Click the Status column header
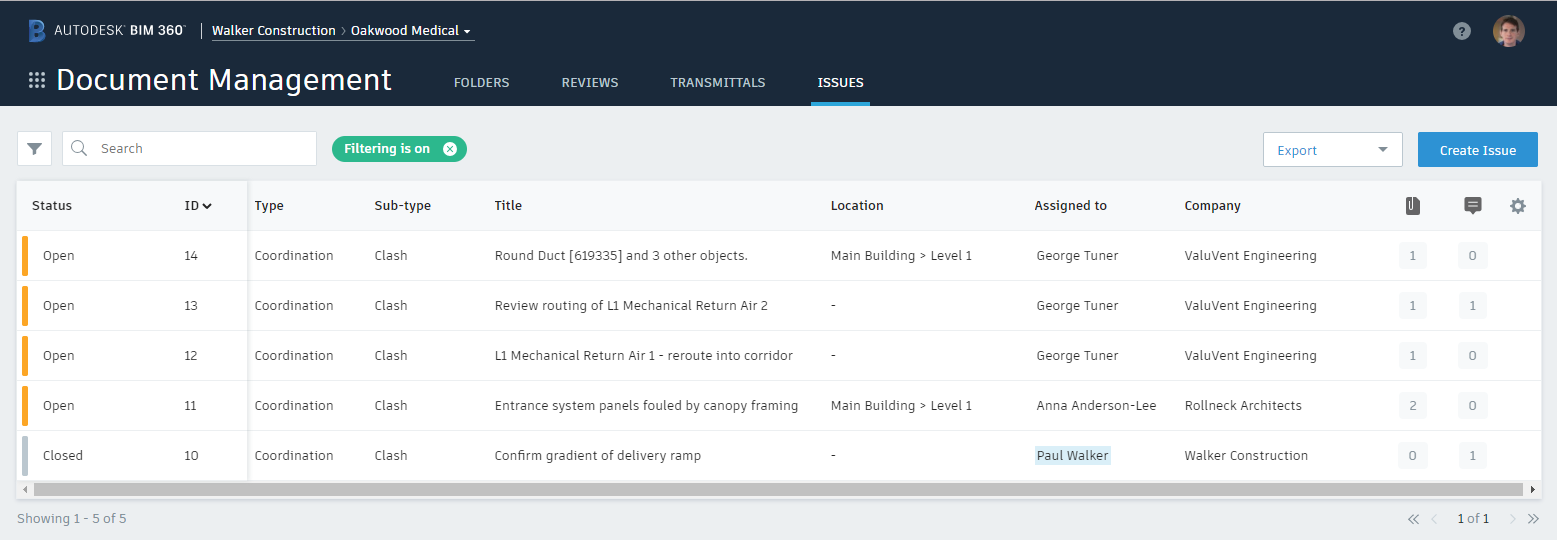Image resolution: width=1557 pixels, height=540 pixels. [x=52, y=206]
